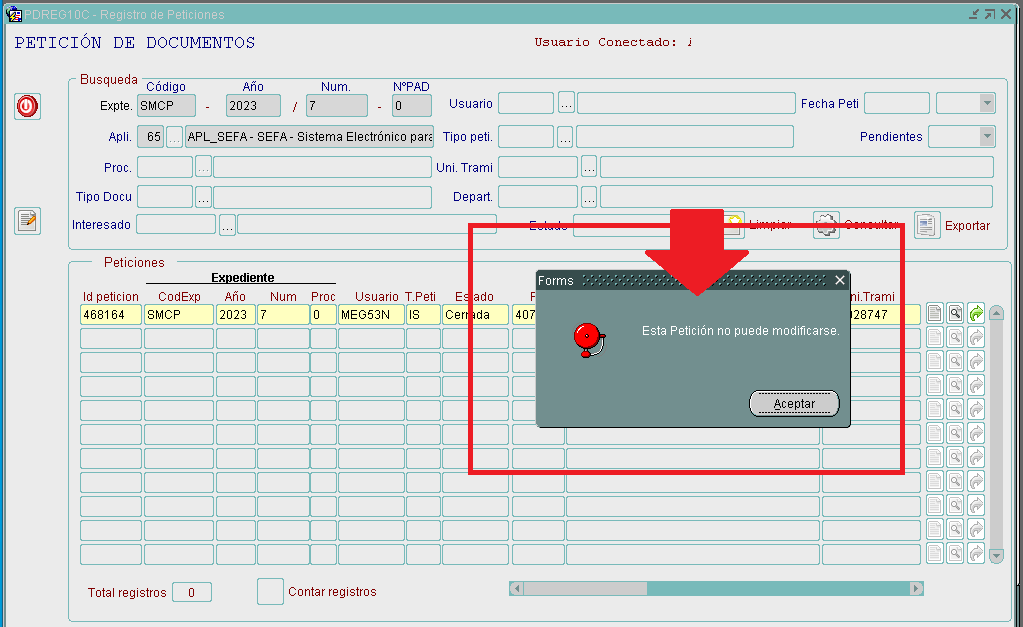The width and height of the screenshot is (1023, 627).
Task: Click the red power exit icon
Action: [x=28, y=106]
